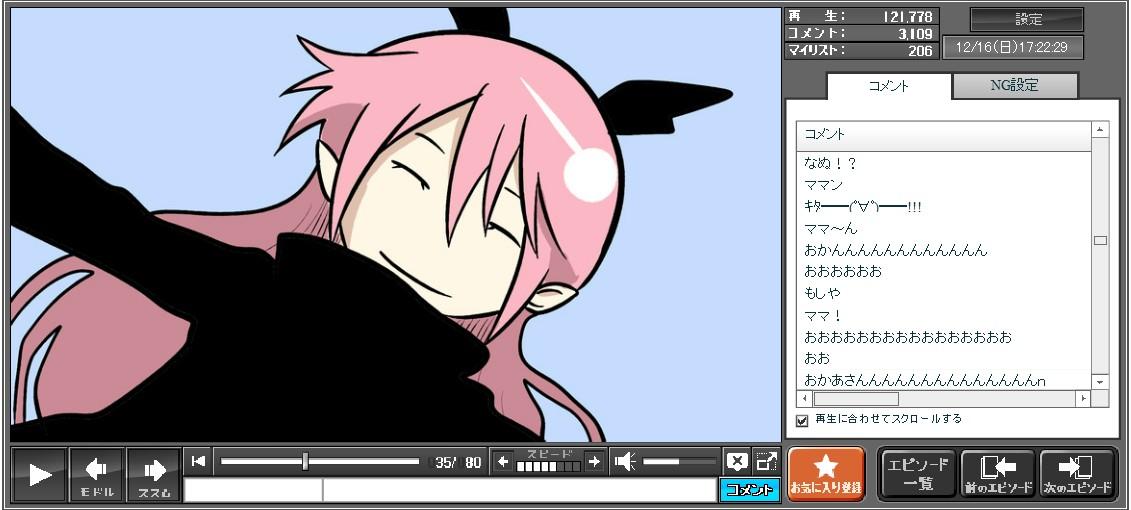Enter fullscreen with the expand icon

pyautogui.click(x=767, y=461)
